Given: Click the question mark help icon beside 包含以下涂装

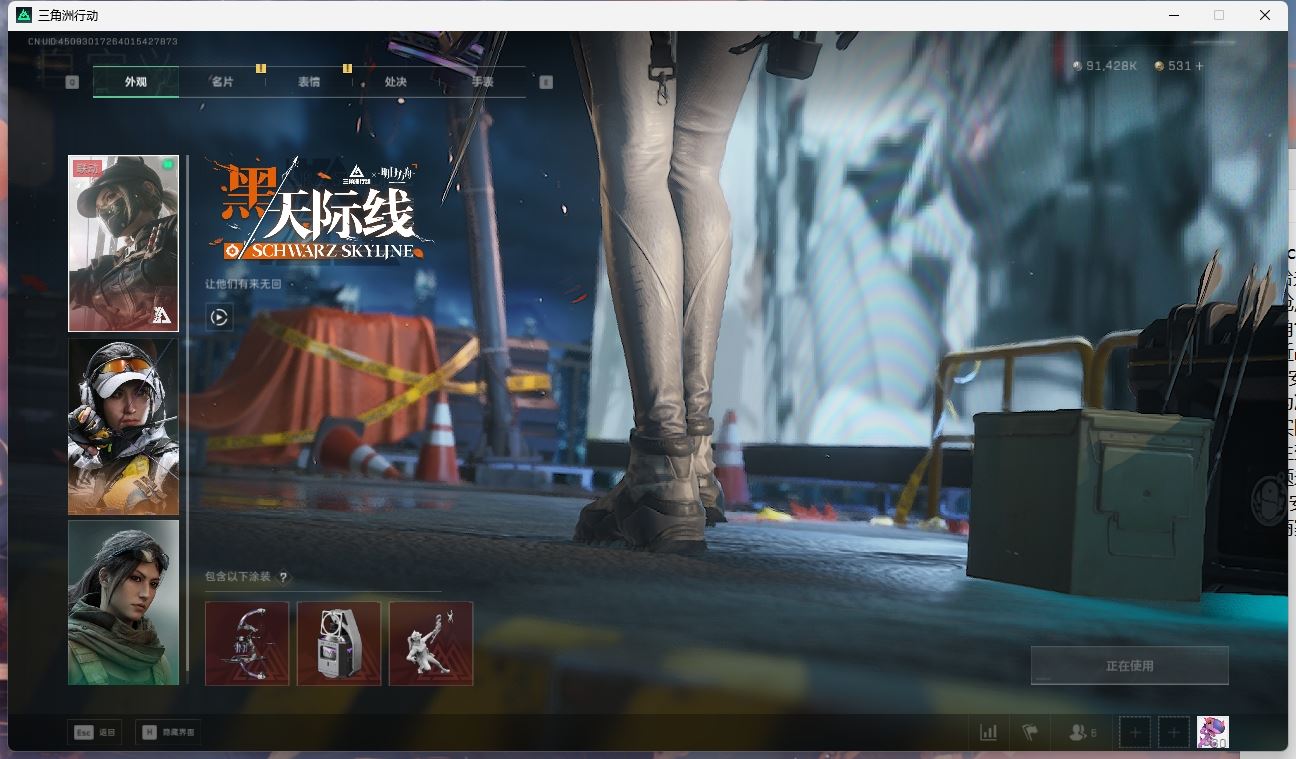Looking at the screenshot, I should click(283, 577).
